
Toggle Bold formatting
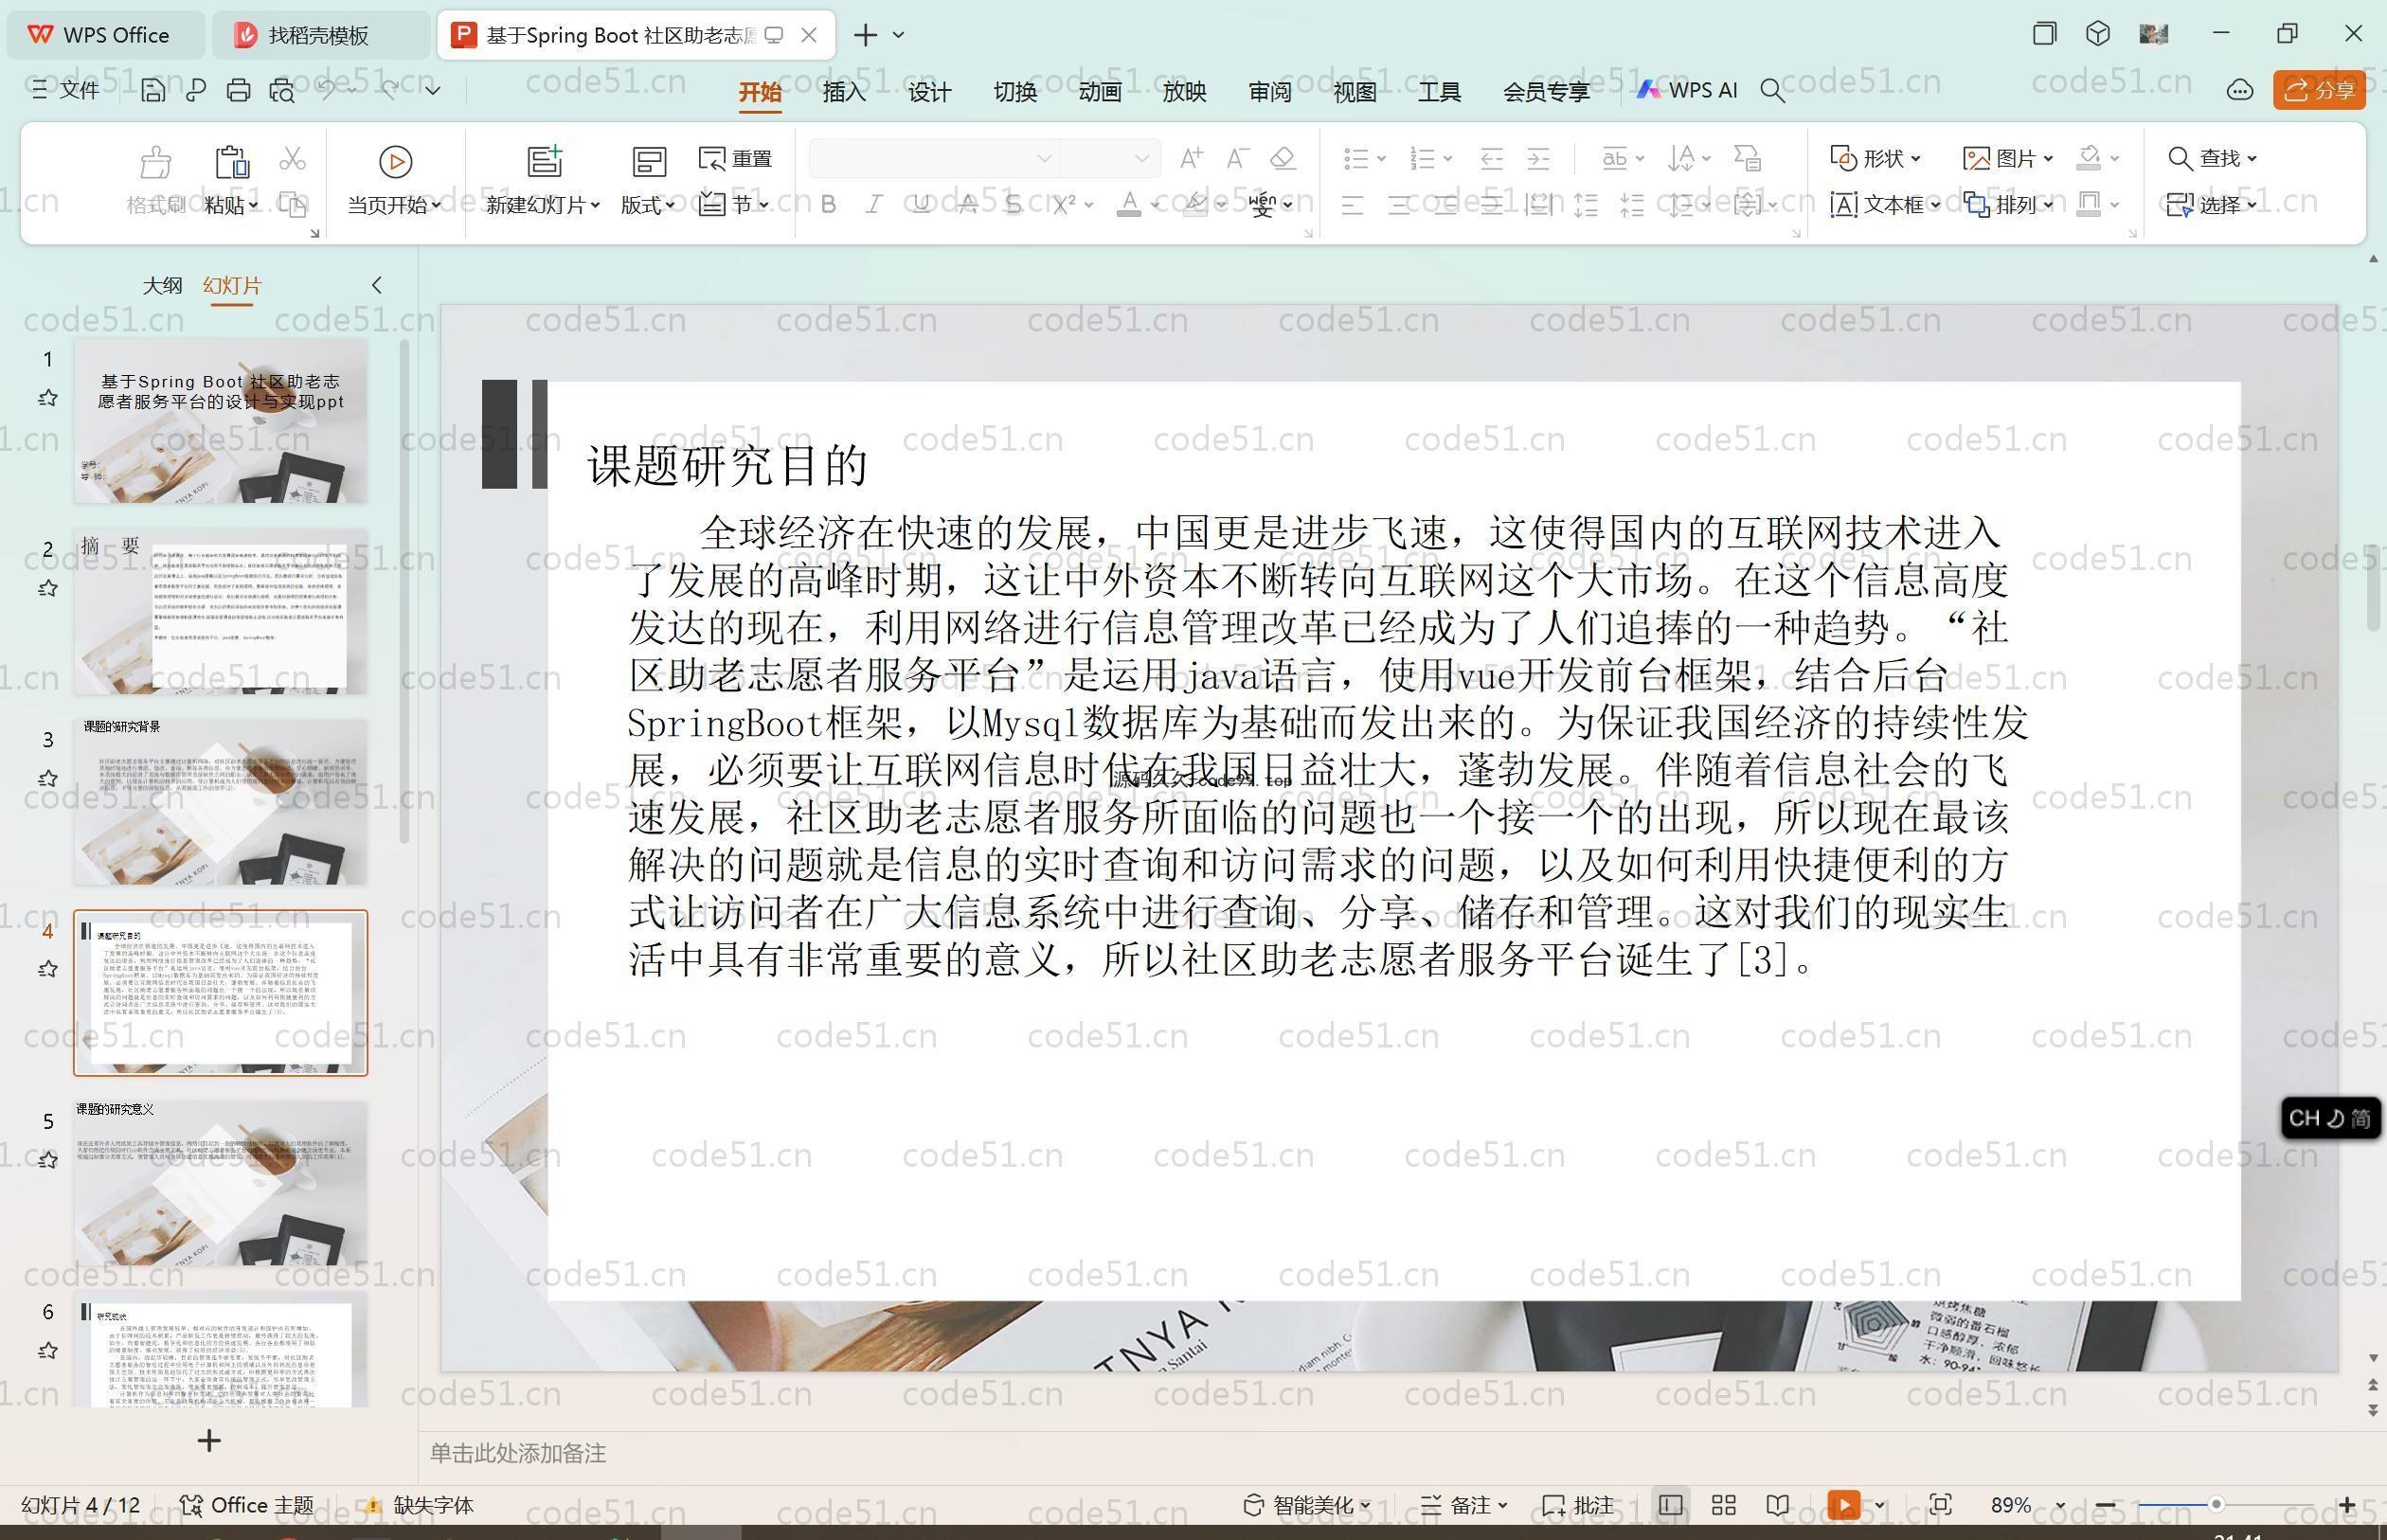828,205
